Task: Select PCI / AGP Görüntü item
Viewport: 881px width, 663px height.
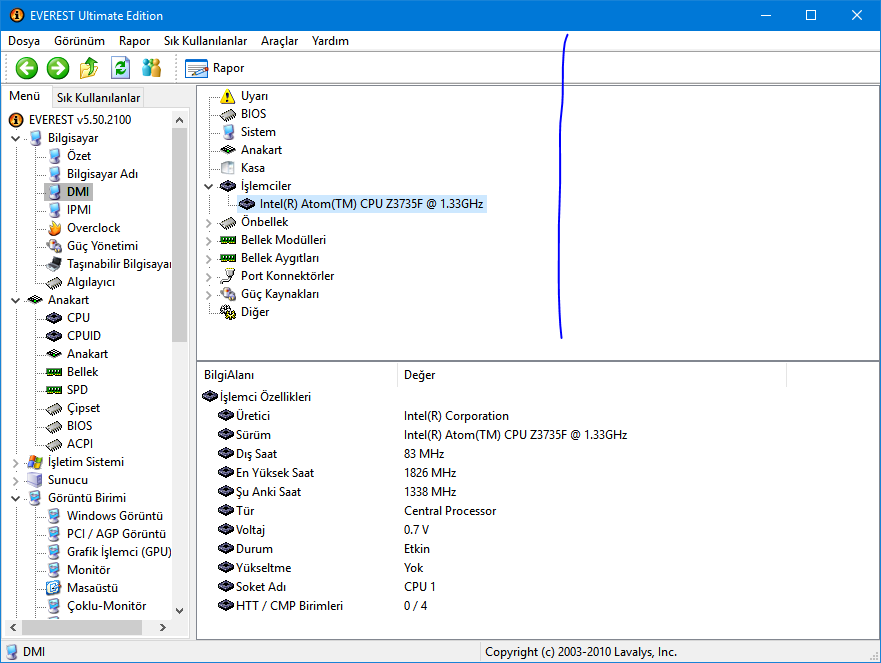Action: point(116,534)
